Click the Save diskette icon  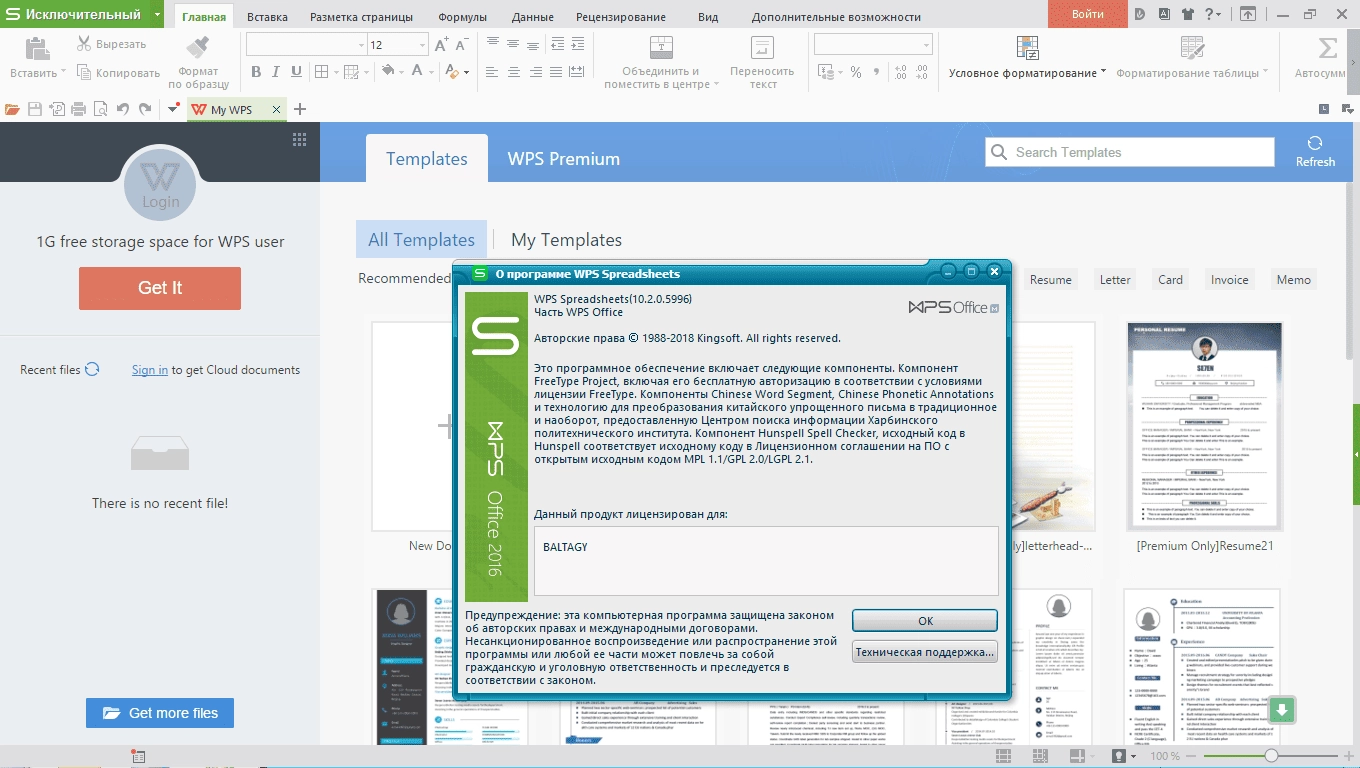[x=35, y=109]
